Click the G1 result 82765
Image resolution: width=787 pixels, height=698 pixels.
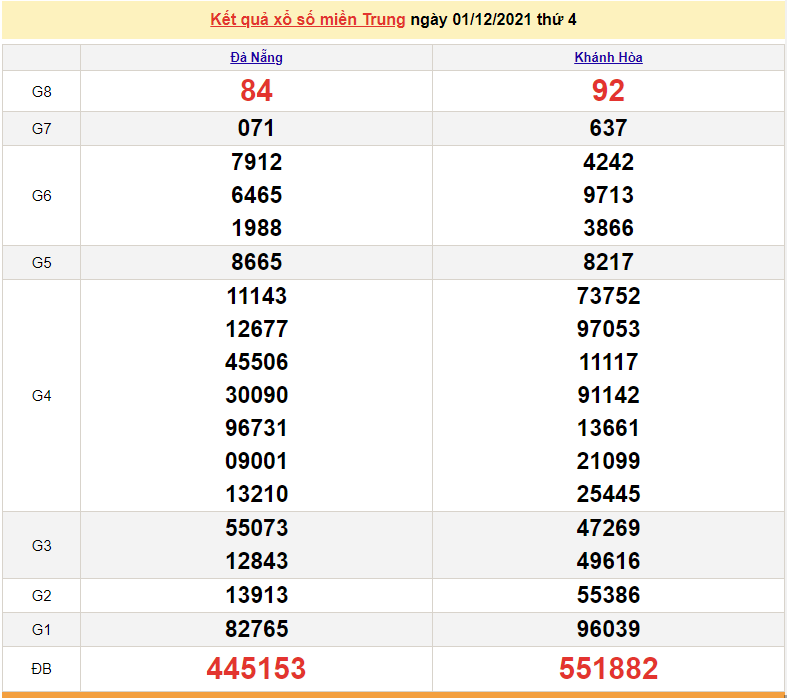pos(256,629)
